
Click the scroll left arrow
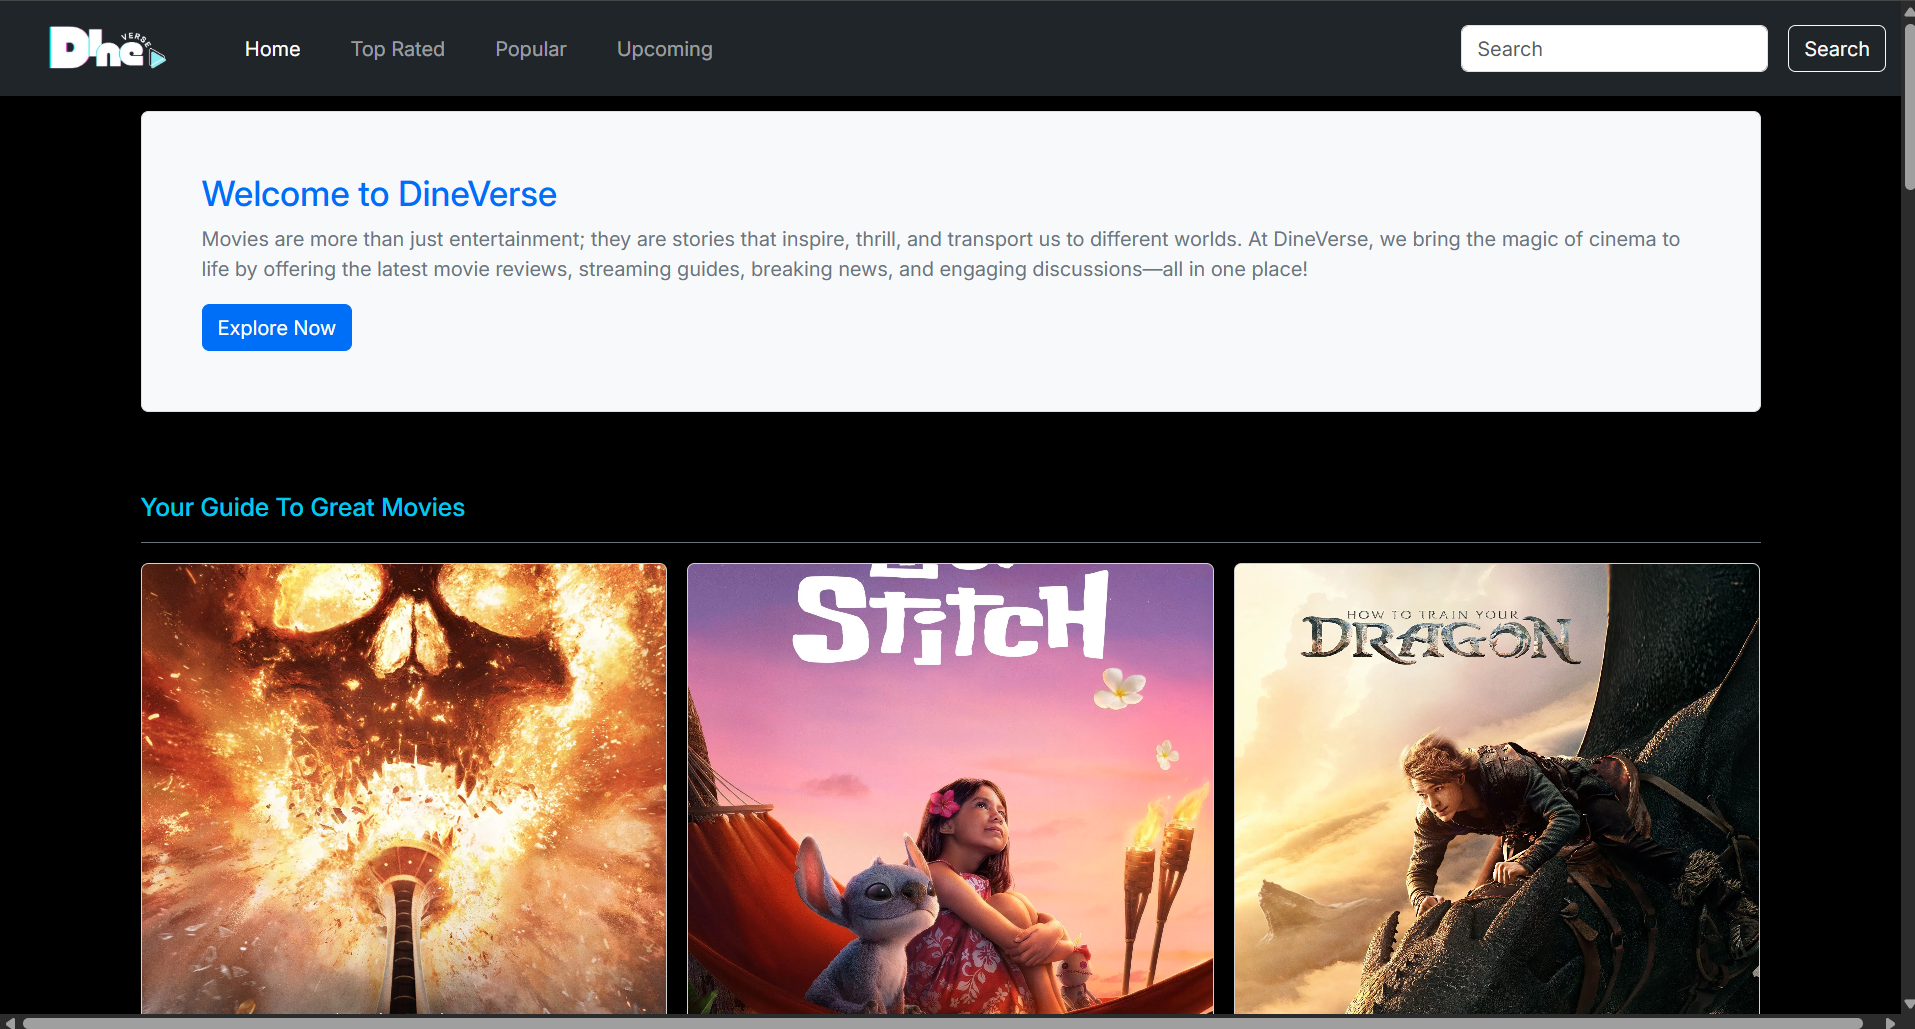pos(8,1022)
